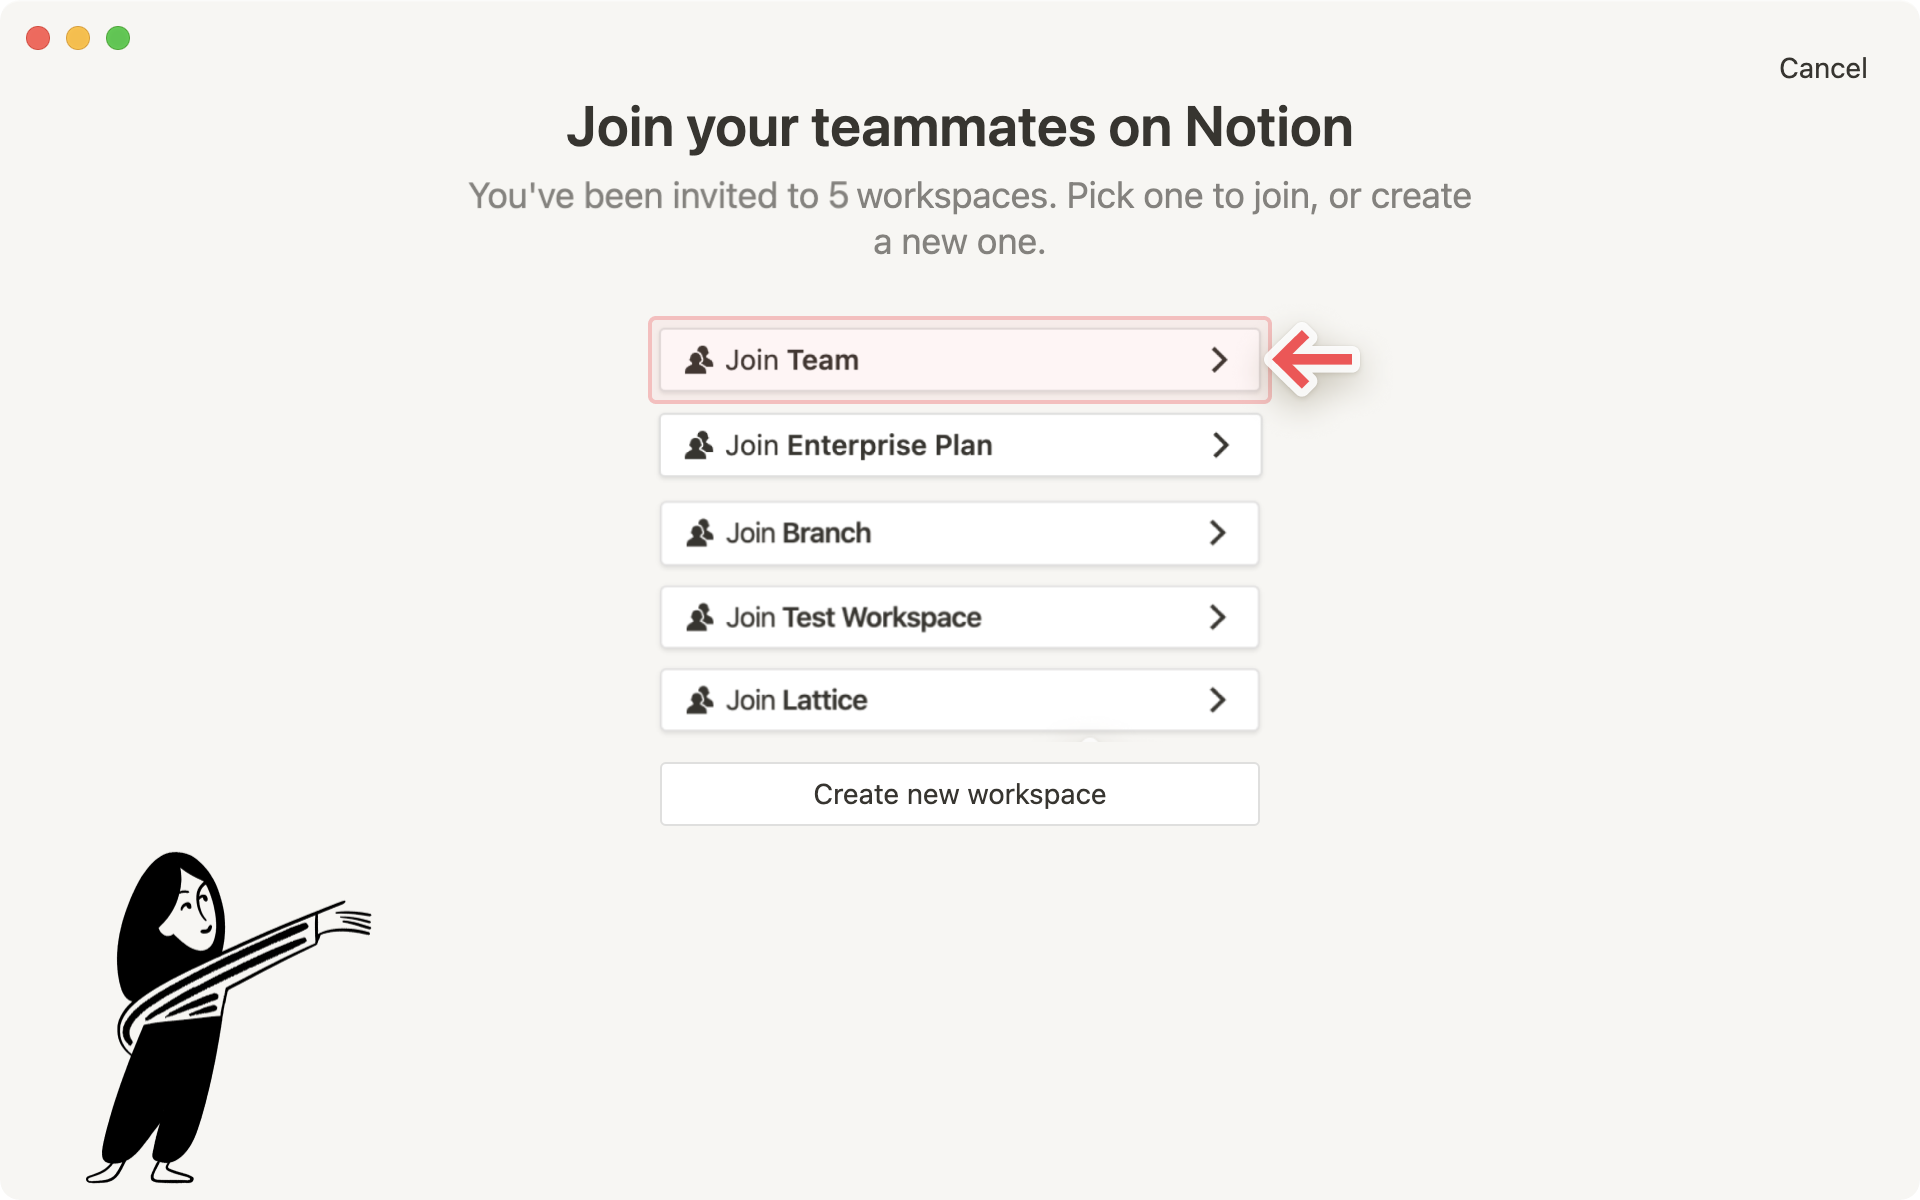Click the people icon beside Join Branch
The height and width of the screenshot is (1200, 1920).
(700, 533)
